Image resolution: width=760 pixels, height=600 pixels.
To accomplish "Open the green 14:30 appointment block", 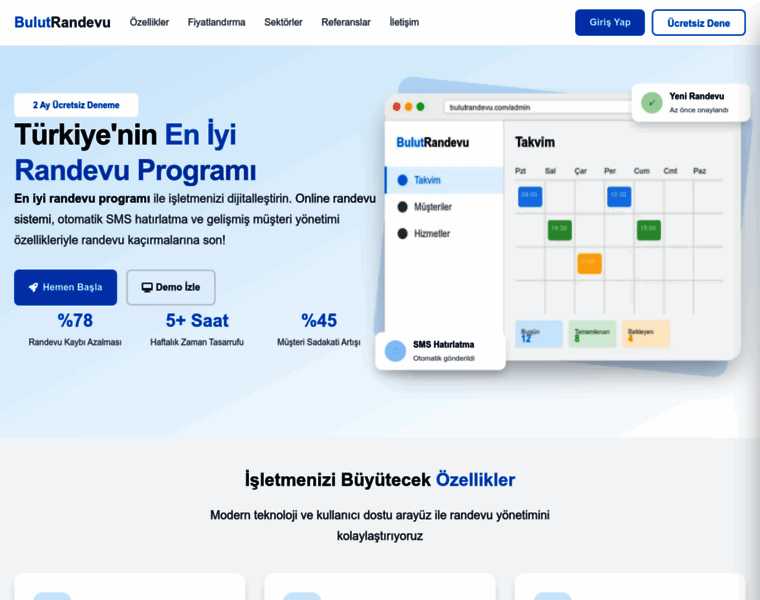I will tap(559, 229).
